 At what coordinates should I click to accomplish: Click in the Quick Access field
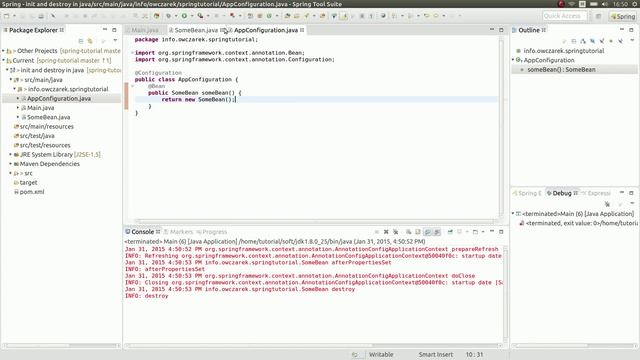pyautogui.click(x=565, y=16)
